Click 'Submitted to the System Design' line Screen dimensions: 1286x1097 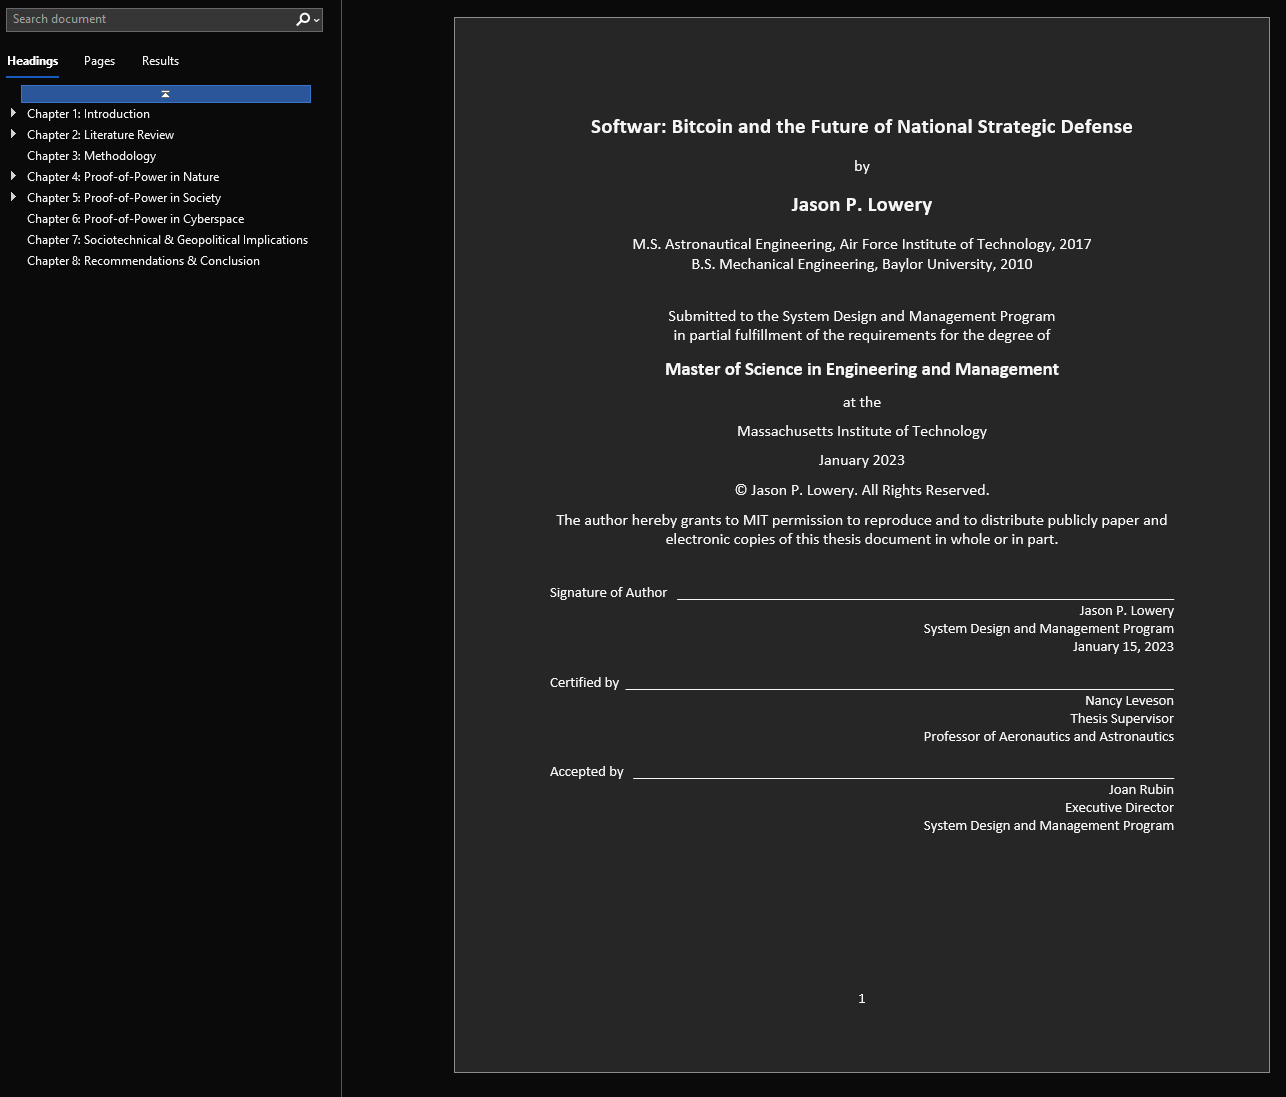coord(861,316)
